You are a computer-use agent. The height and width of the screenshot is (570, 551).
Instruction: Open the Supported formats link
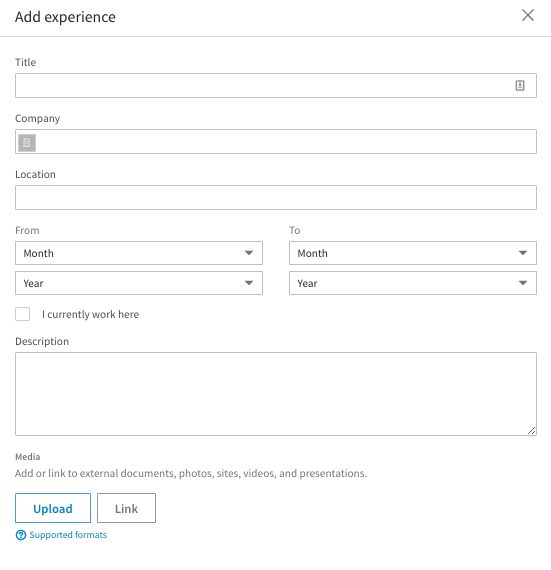(x=68, y=535)
